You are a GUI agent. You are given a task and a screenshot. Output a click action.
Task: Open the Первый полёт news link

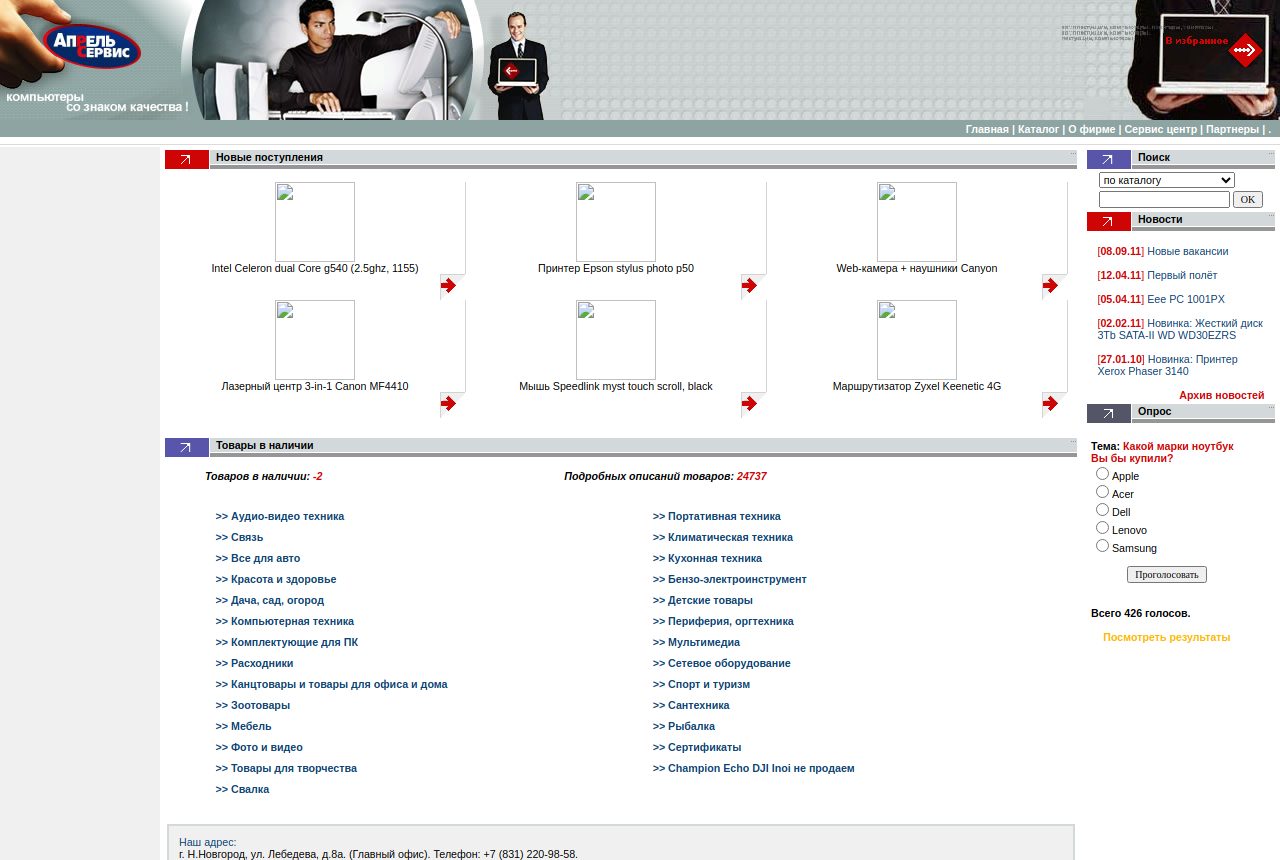1182,275
